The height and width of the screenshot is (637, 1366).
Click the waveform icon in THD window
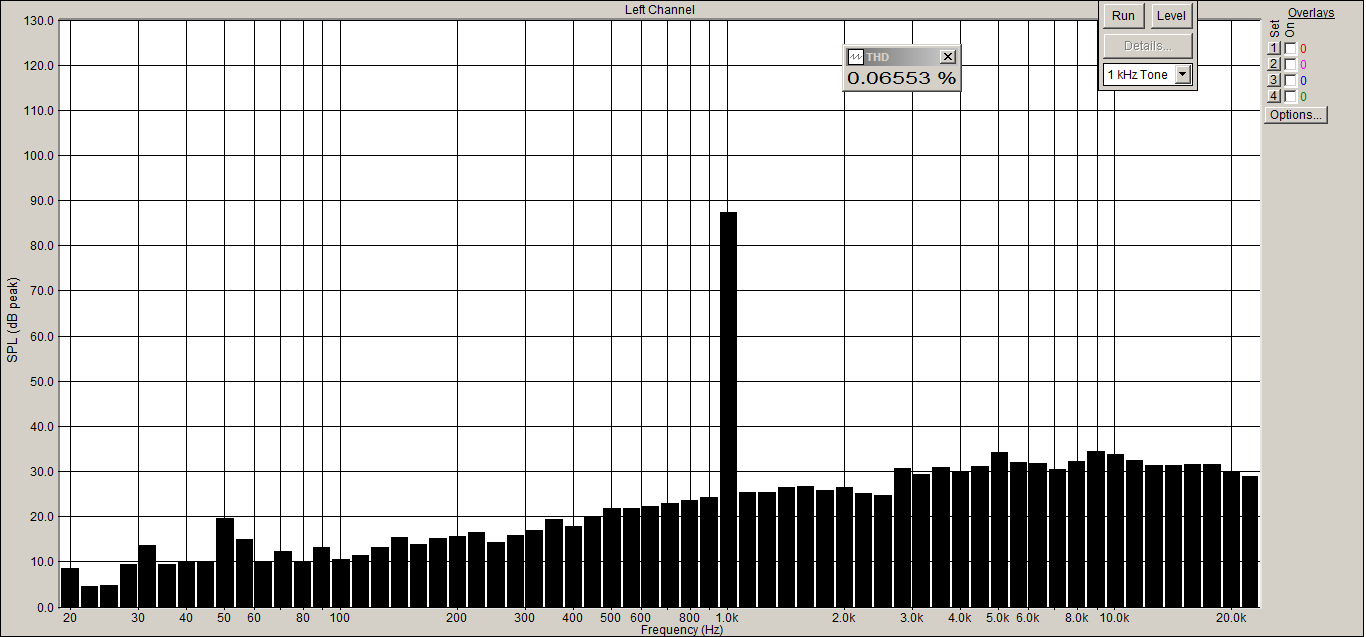855,57
